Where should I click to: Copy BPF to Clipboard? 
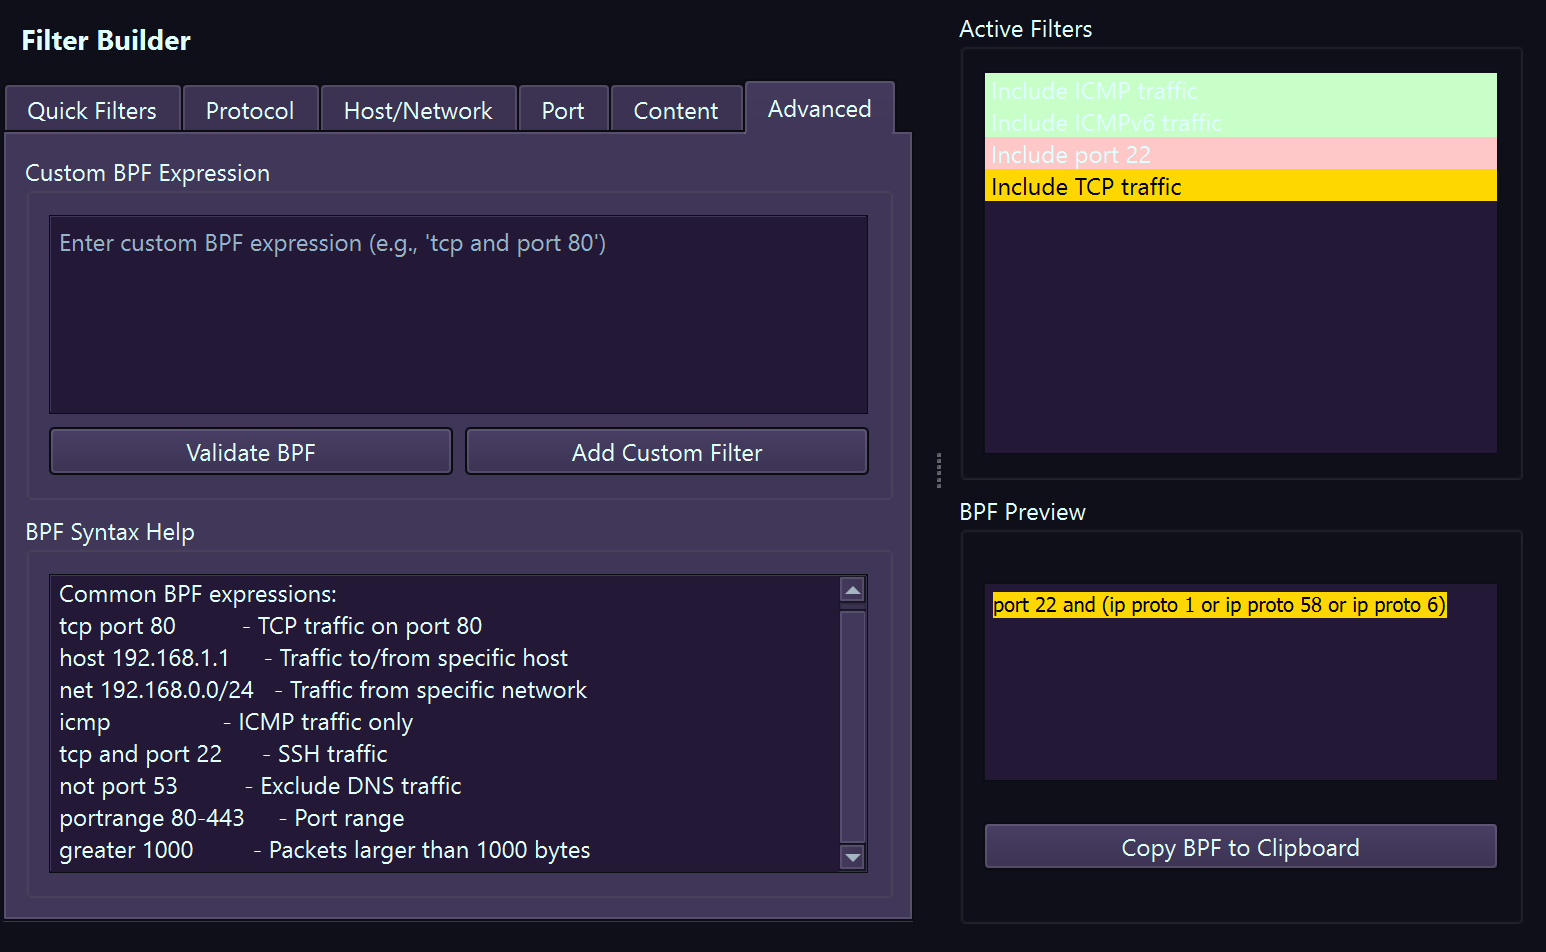click(x=1240, y=847)
